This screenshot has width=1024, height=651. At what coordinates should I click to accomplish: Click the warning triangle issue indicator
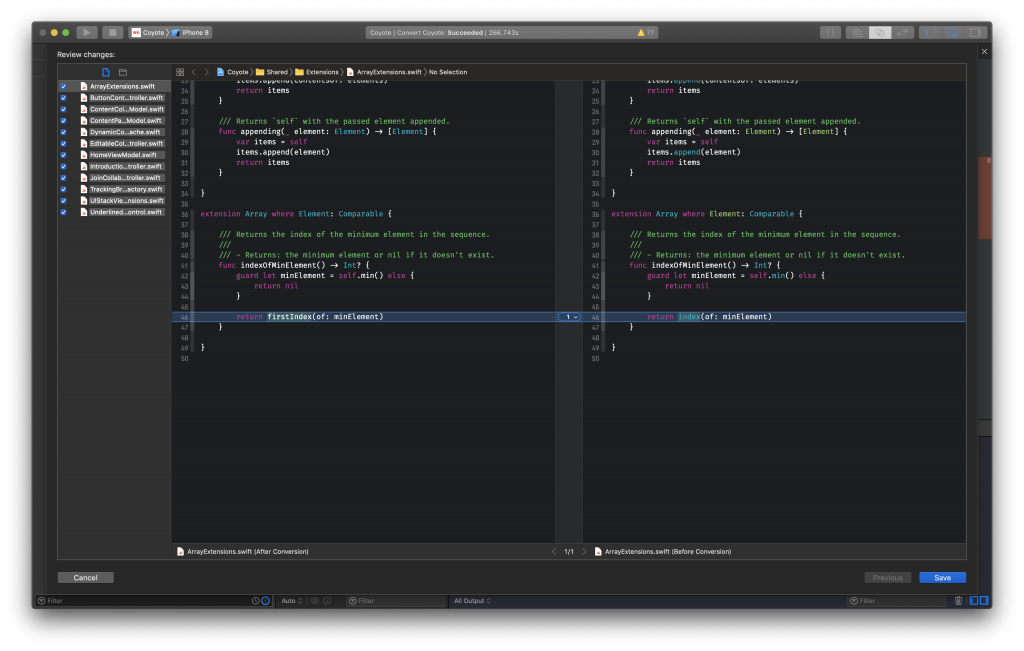pos(640,33)
